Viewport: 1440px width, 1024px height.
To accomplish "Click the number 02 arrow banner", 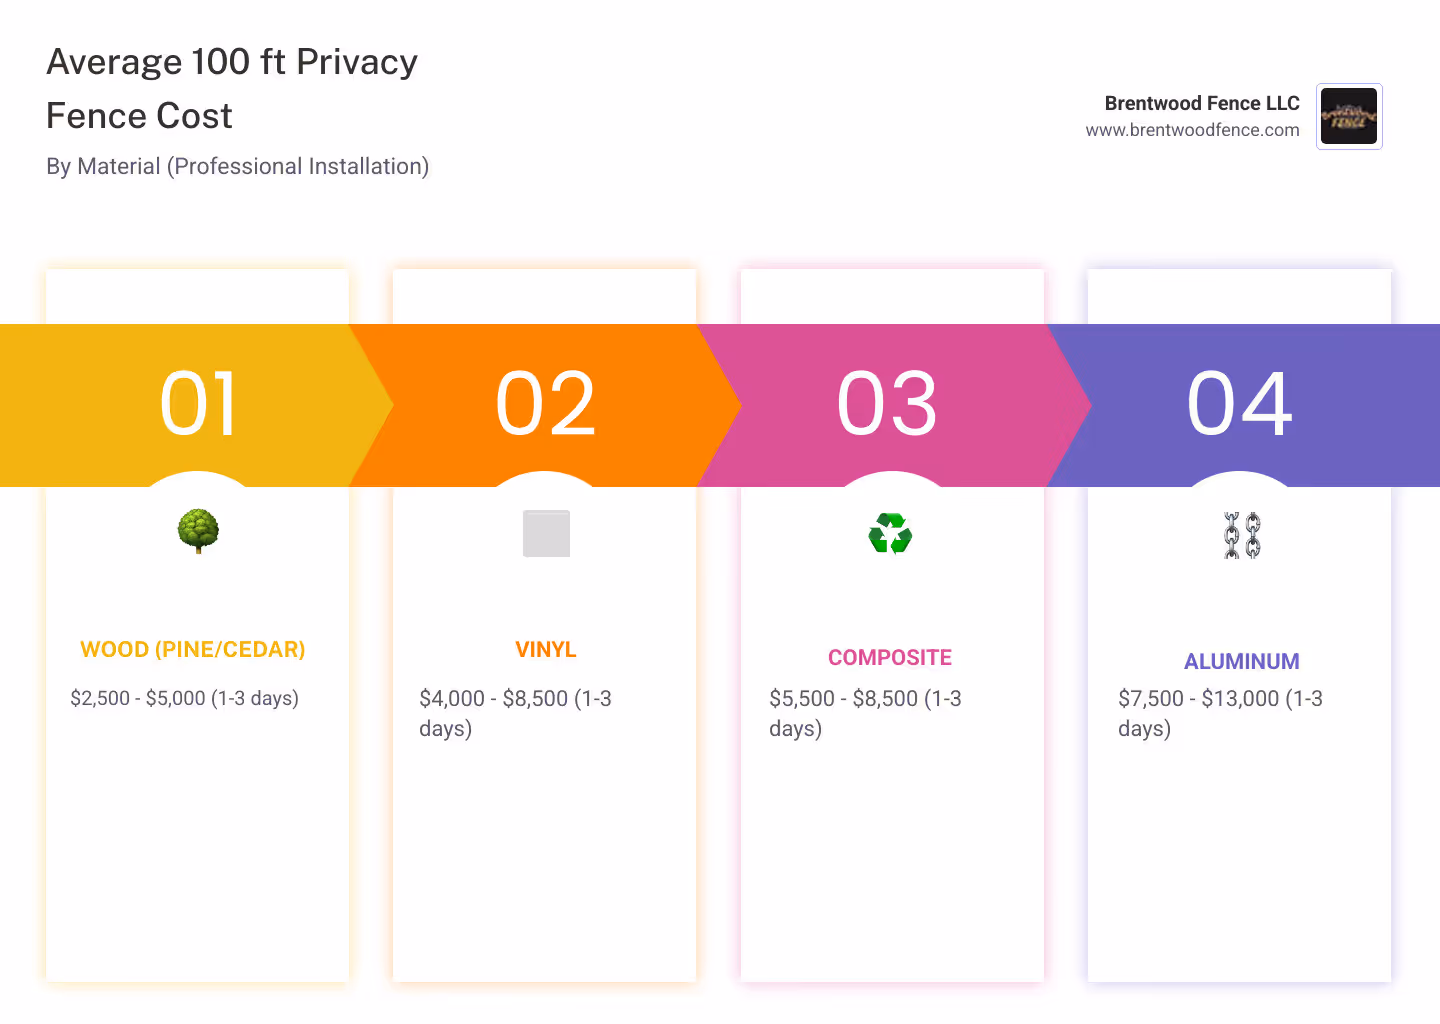I will coord(545,404).
